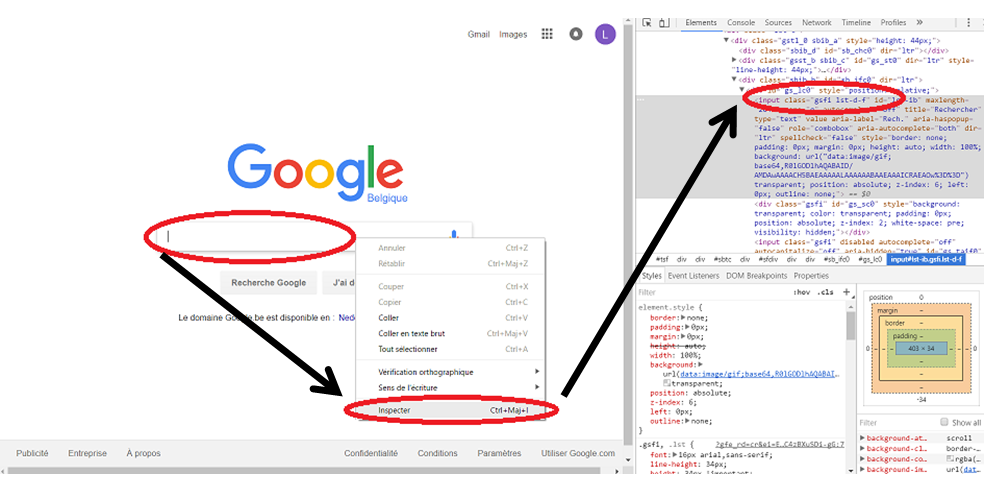Image resolution: width=987 pixels, height=480 pixels.
Task: Open the Event Listeners pane tab
Action: [694, 276]
